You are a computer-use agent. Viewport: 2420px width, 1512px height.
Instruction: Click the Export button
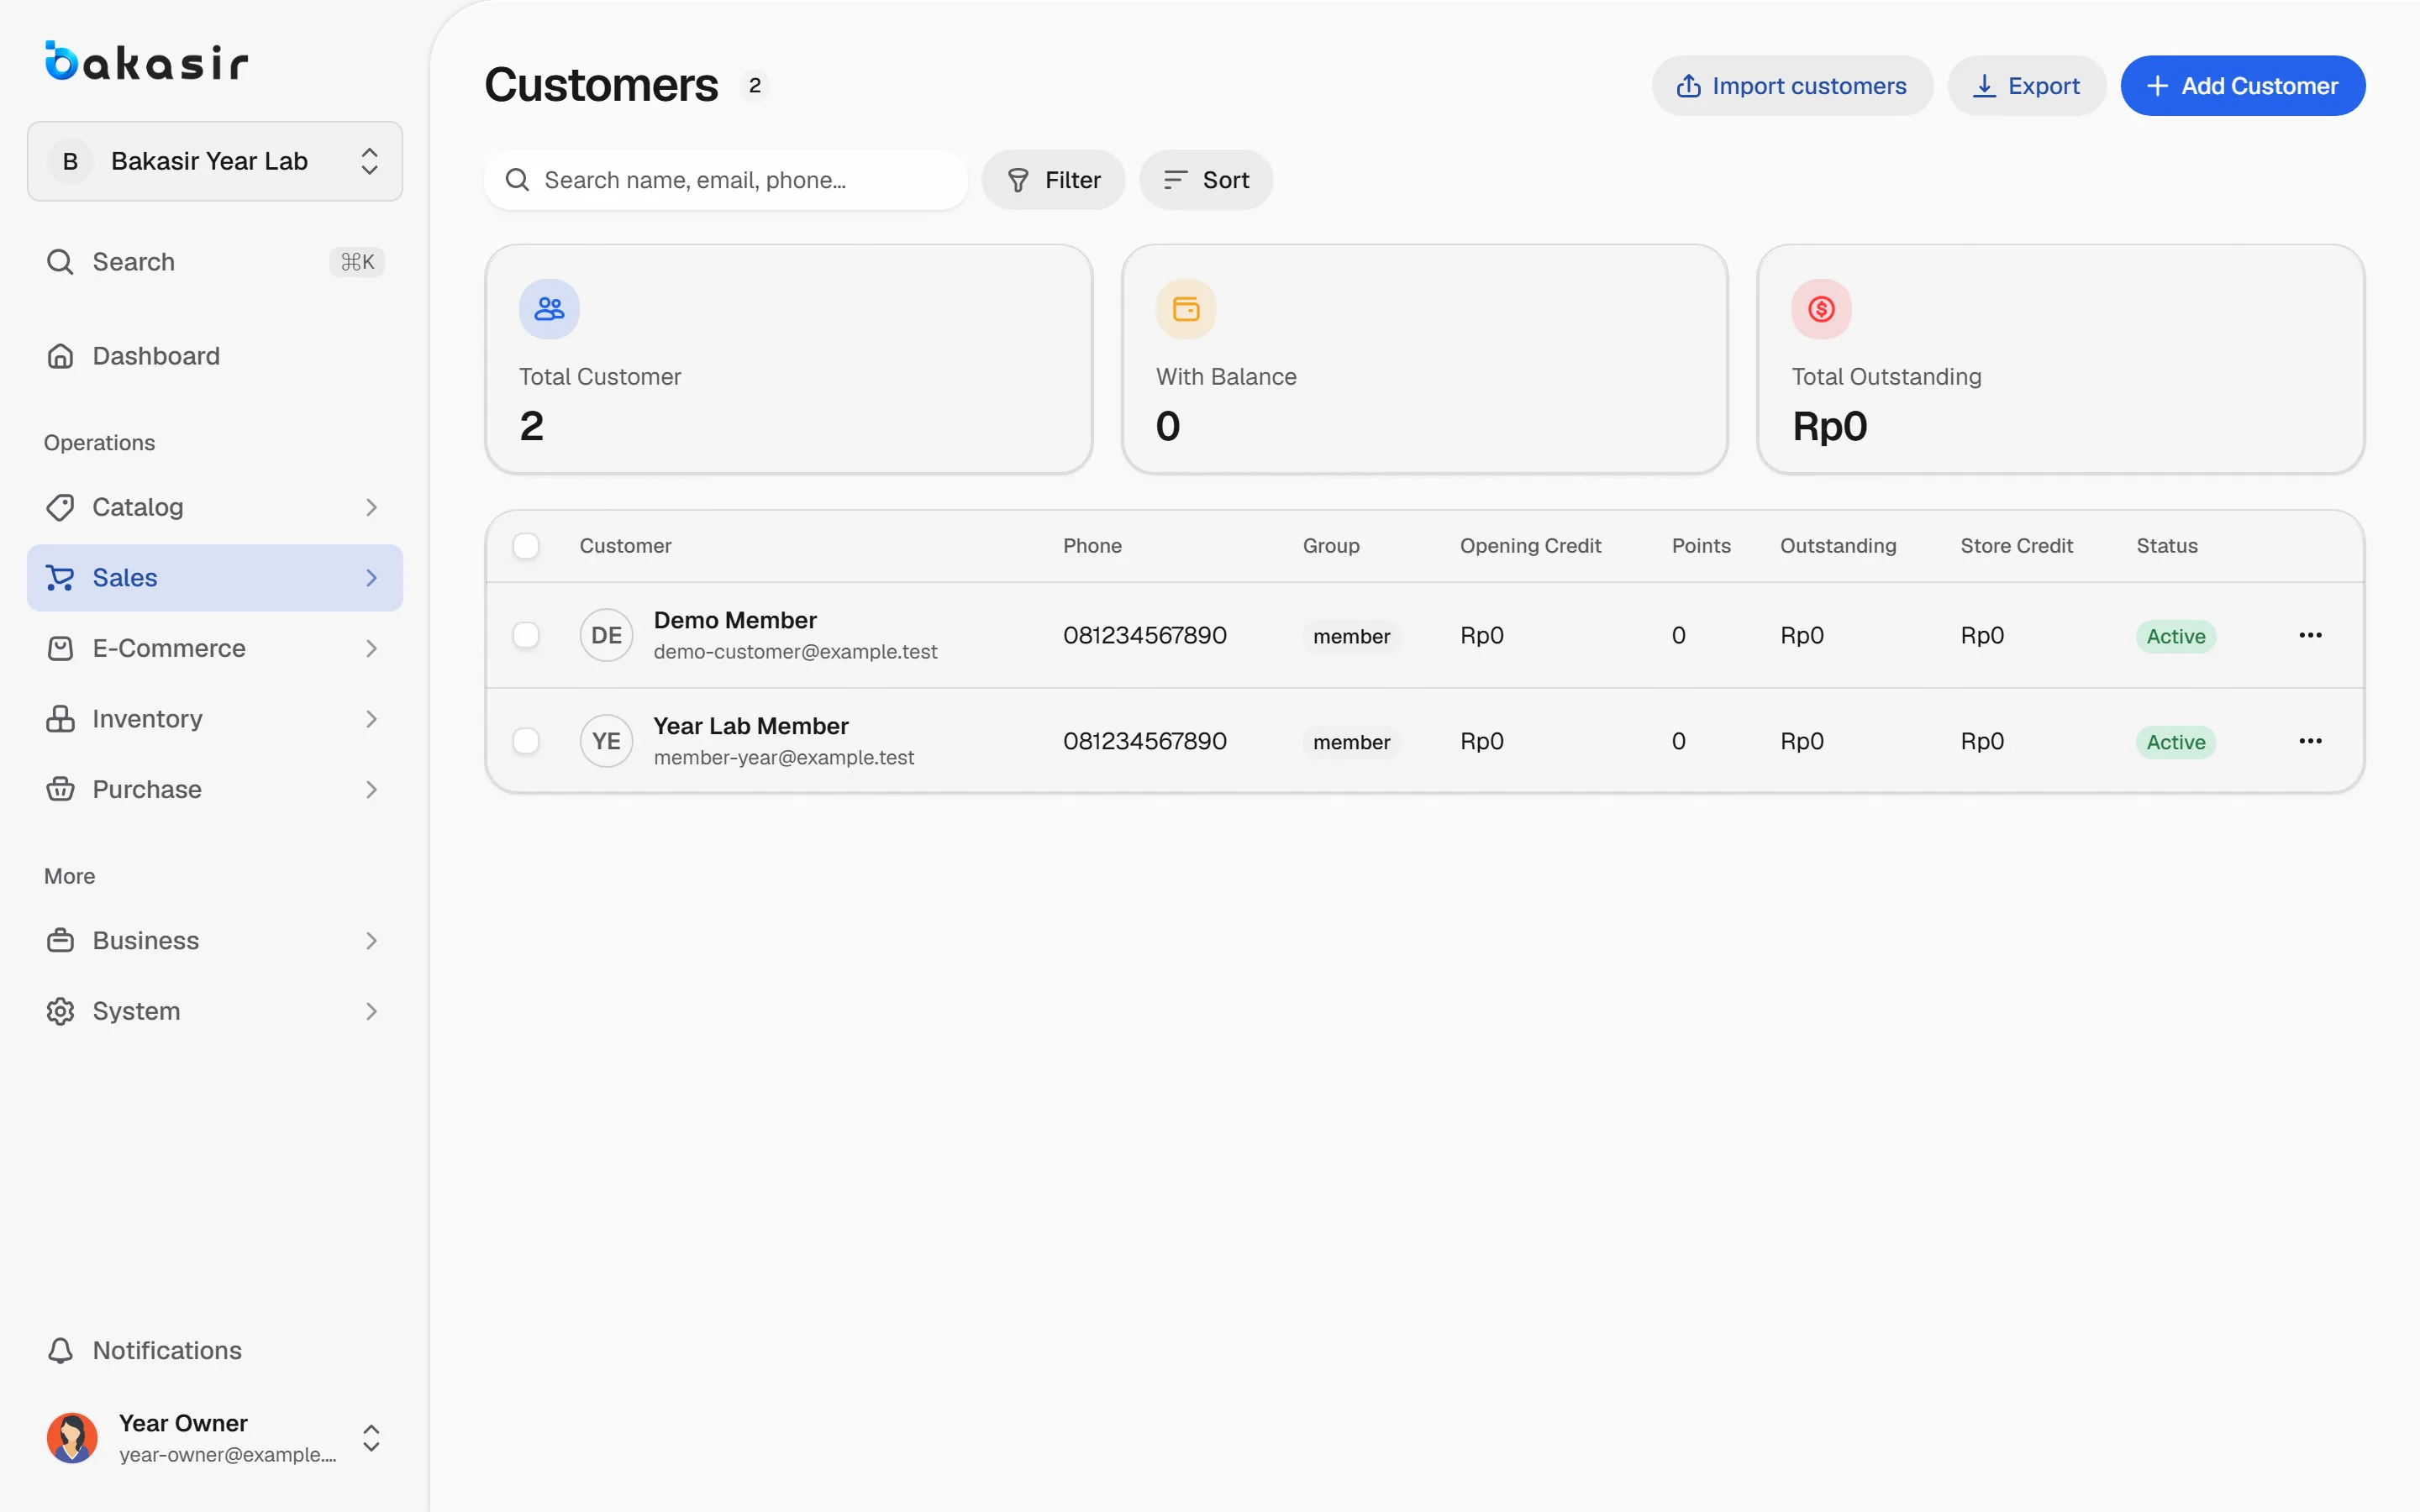click(2027, 86)
